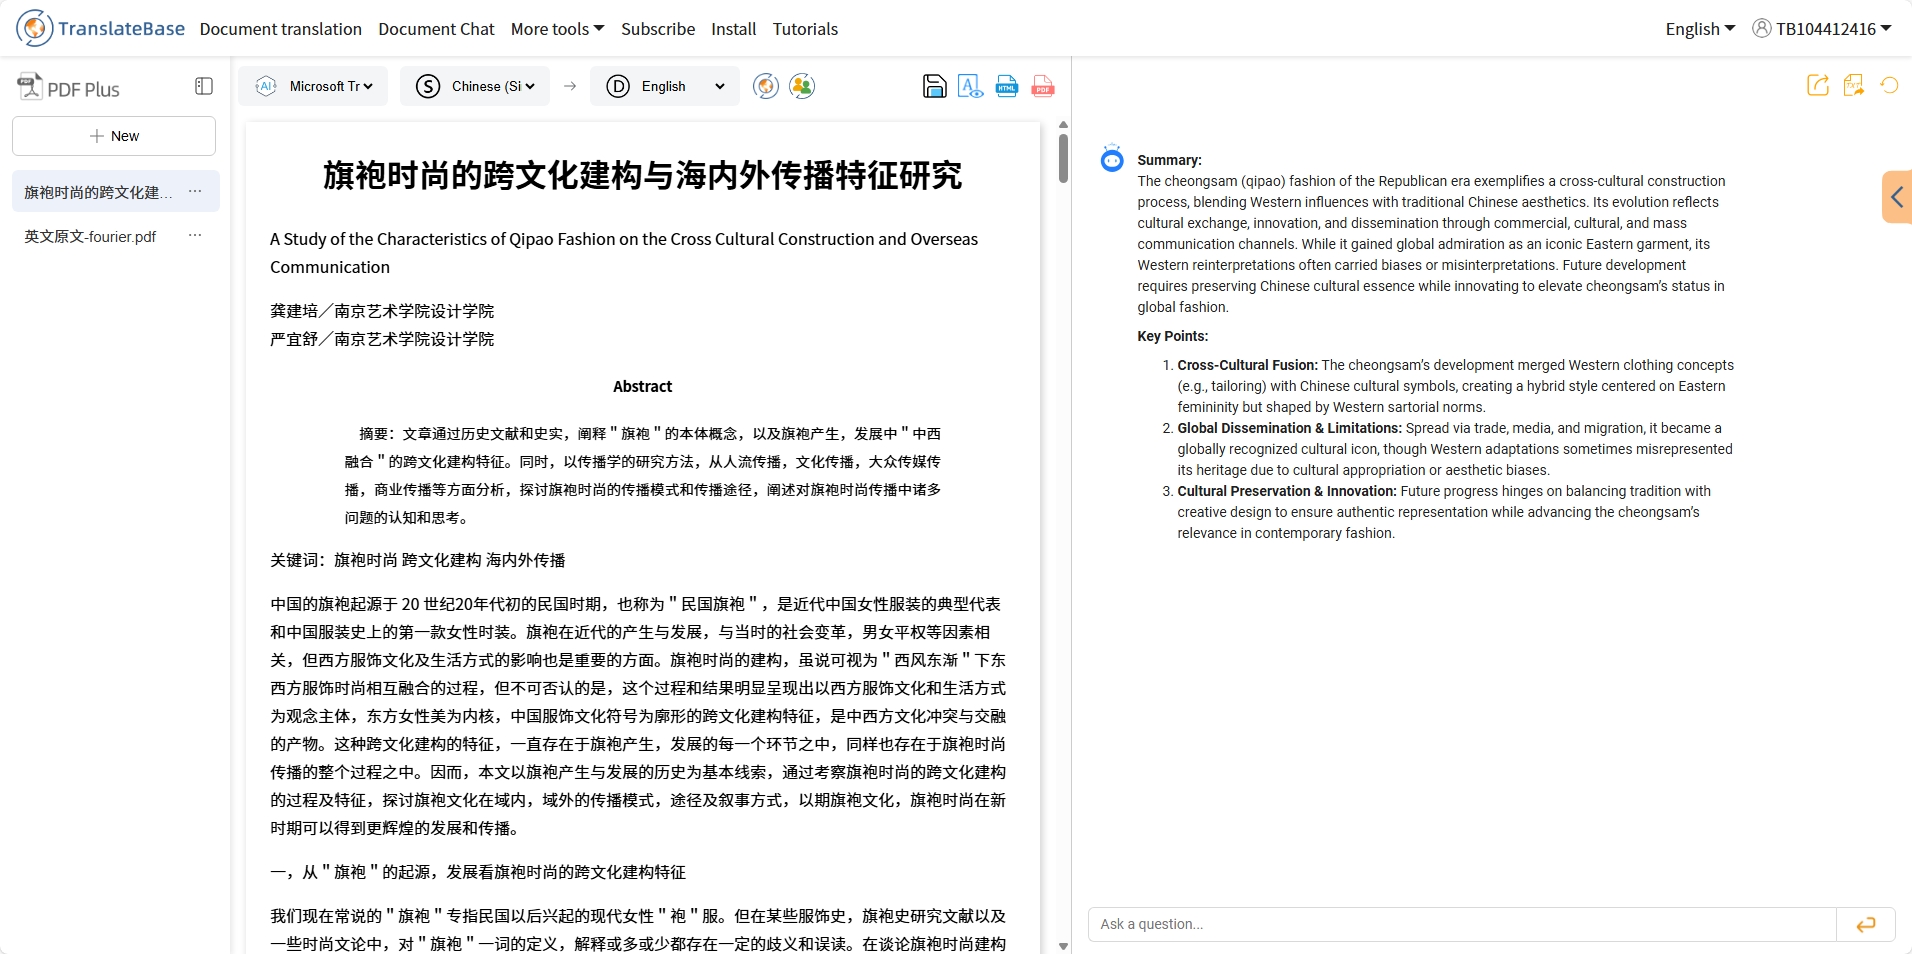Click the PDF Plus icon
The height and width of the screenshot is (954, 1912).
click(30, 87)
